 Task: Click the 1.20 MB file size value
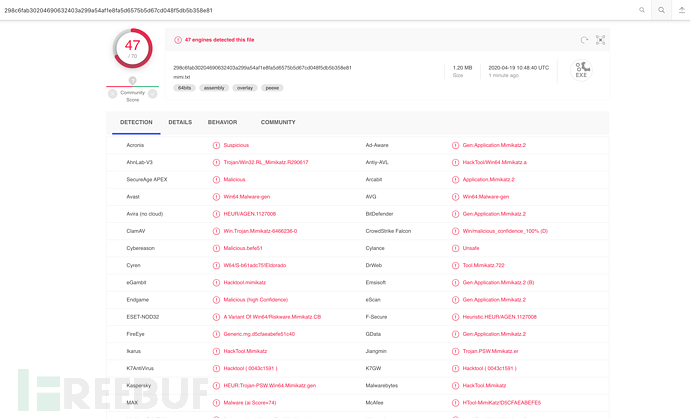click(x=462, y=68)
